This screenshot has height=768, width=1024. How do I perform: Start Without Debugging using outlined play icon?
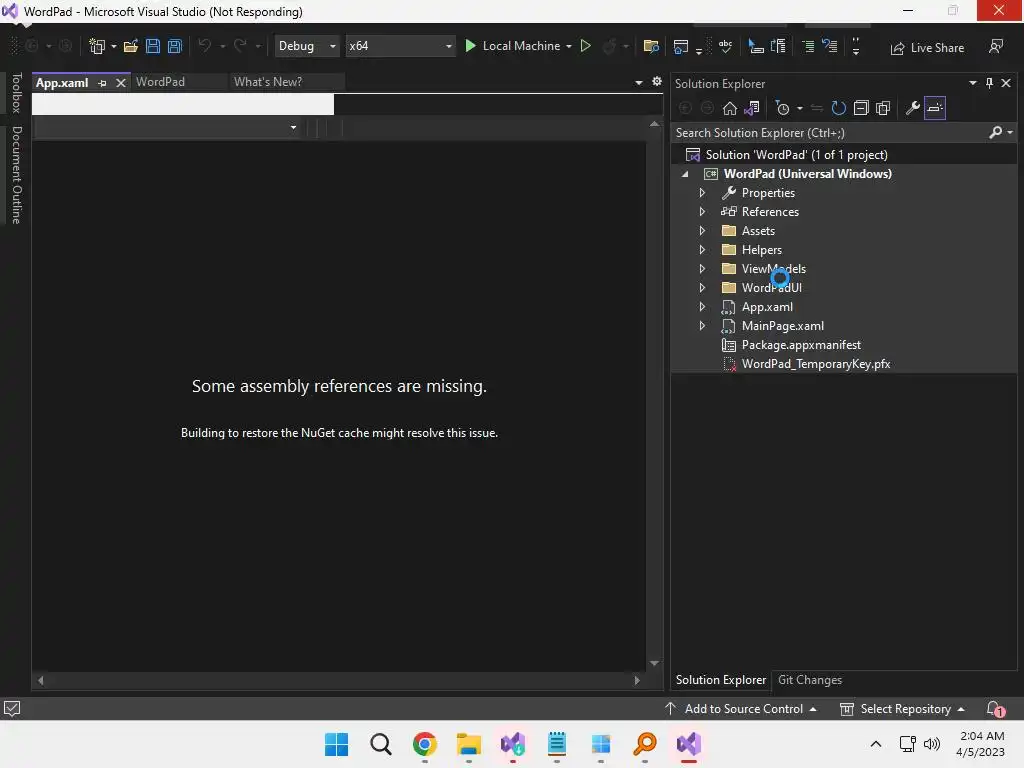coord(586,46)
